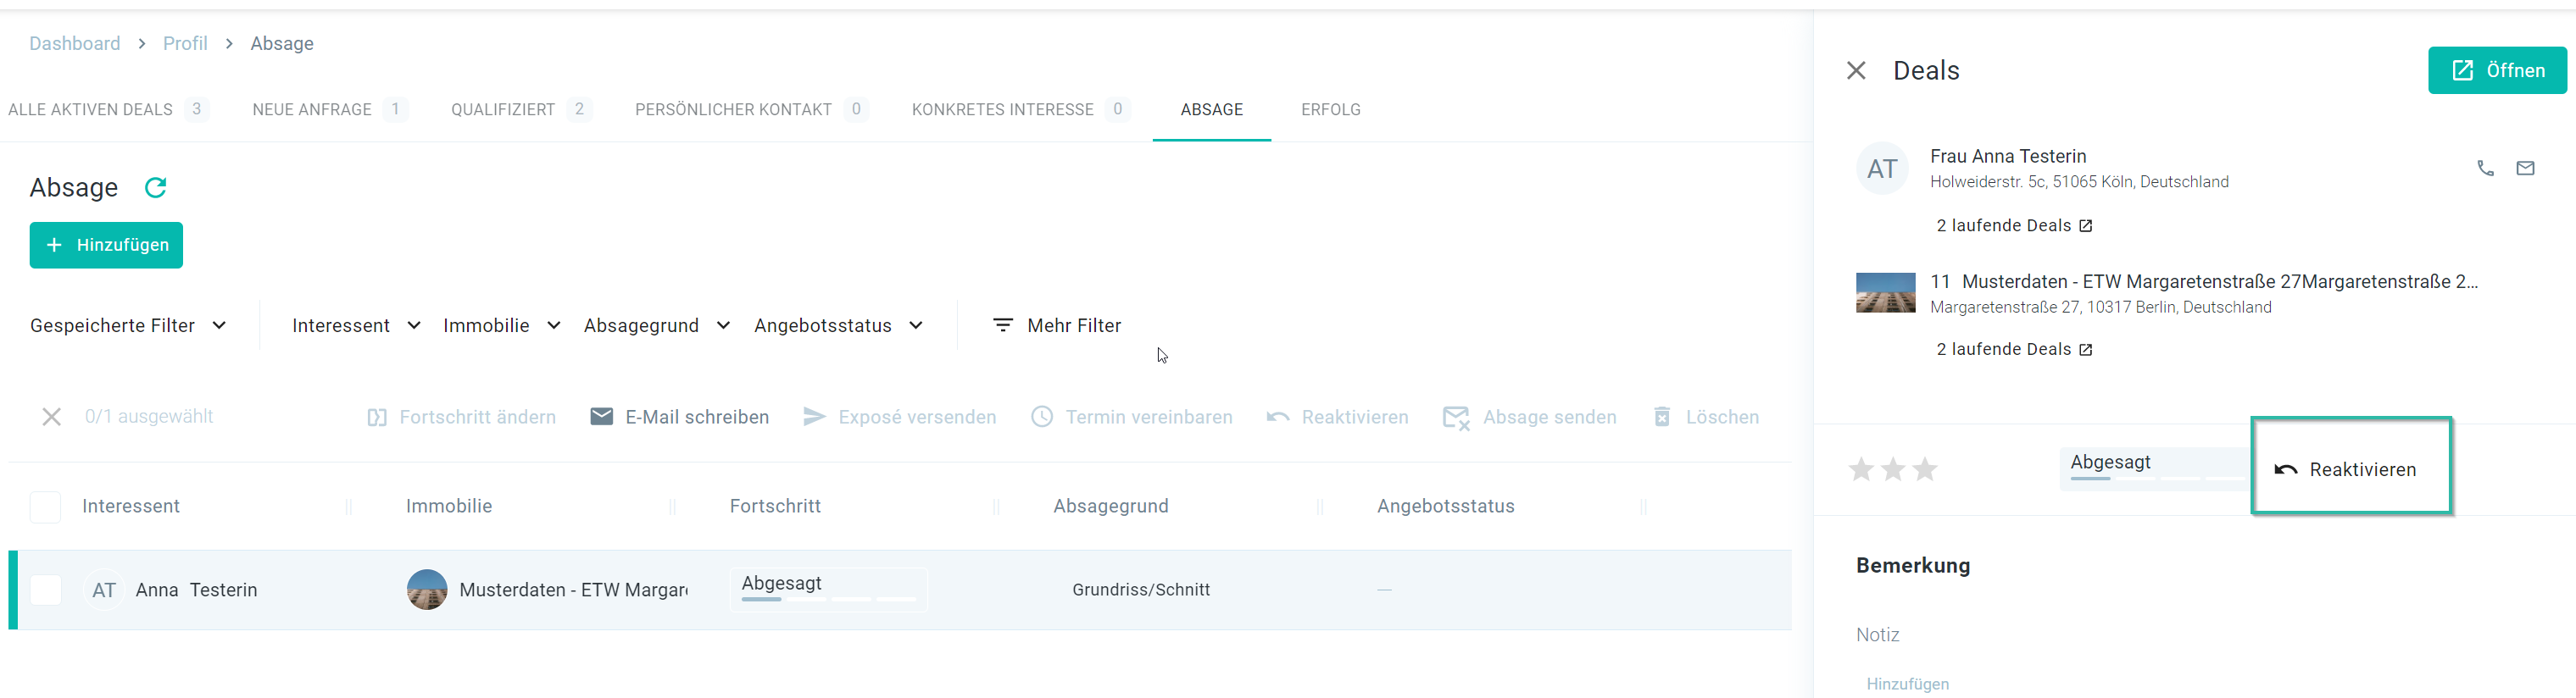The image size is (2576, 698).
Task: Clear selection with the X icon
Action: (52, 417)
